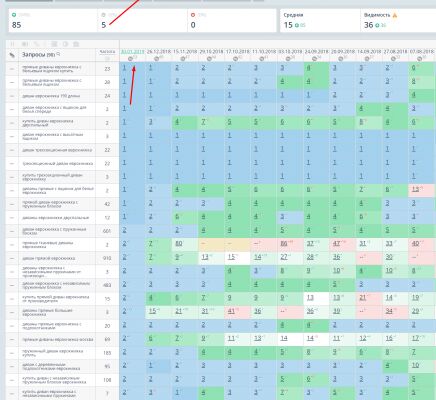Click the dash in the row with frequency 483
The height and width of the screenshot is (400, 436).
12,285
